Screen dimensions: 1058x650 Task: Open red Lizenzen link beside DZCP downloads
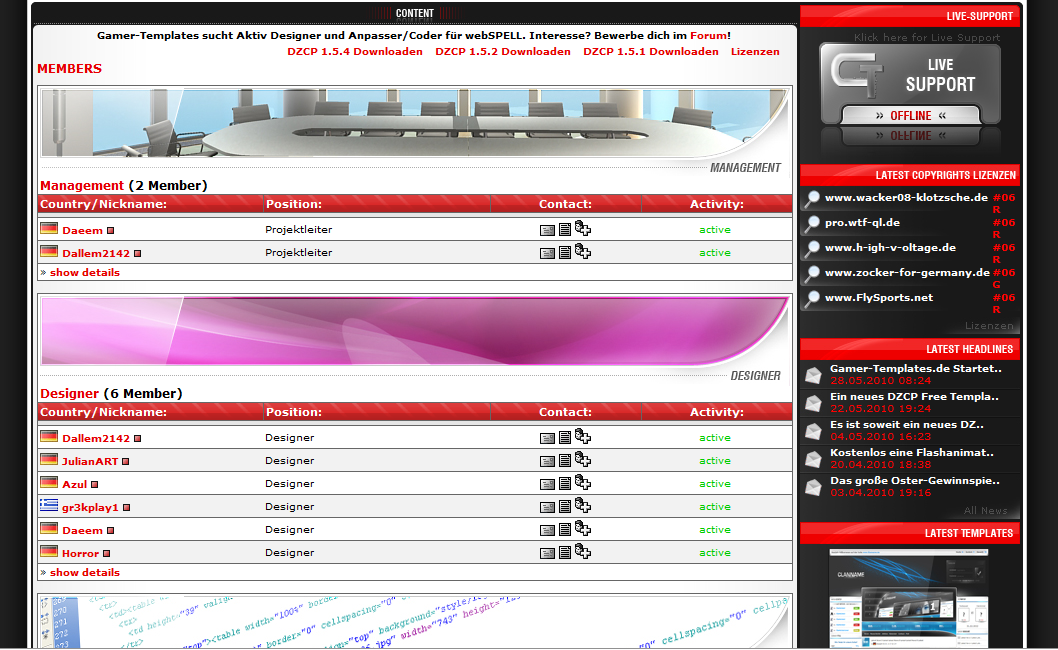755,51
